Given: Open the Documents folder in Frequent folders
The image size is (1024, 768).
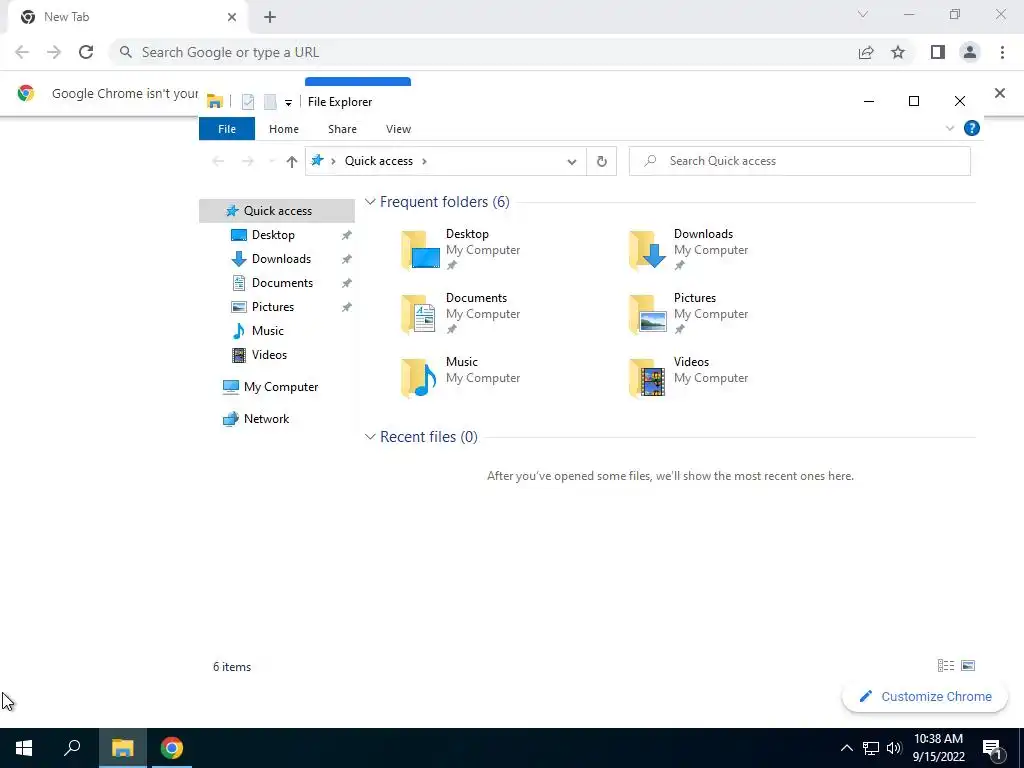Looking at the screenshot, I should click(x=460, y=313).
